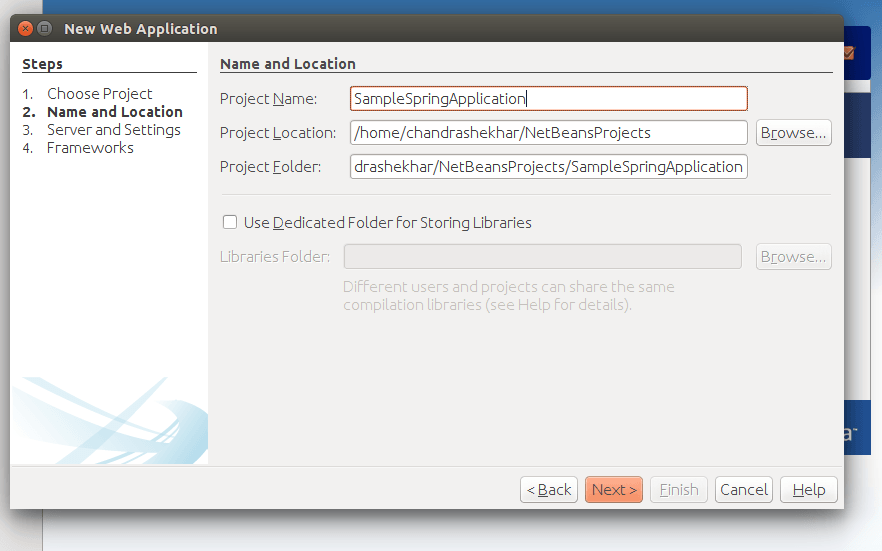Select the Project Folder field
Image resolution: width=882 pixels, height=551 pixels.
click(548, 167)
